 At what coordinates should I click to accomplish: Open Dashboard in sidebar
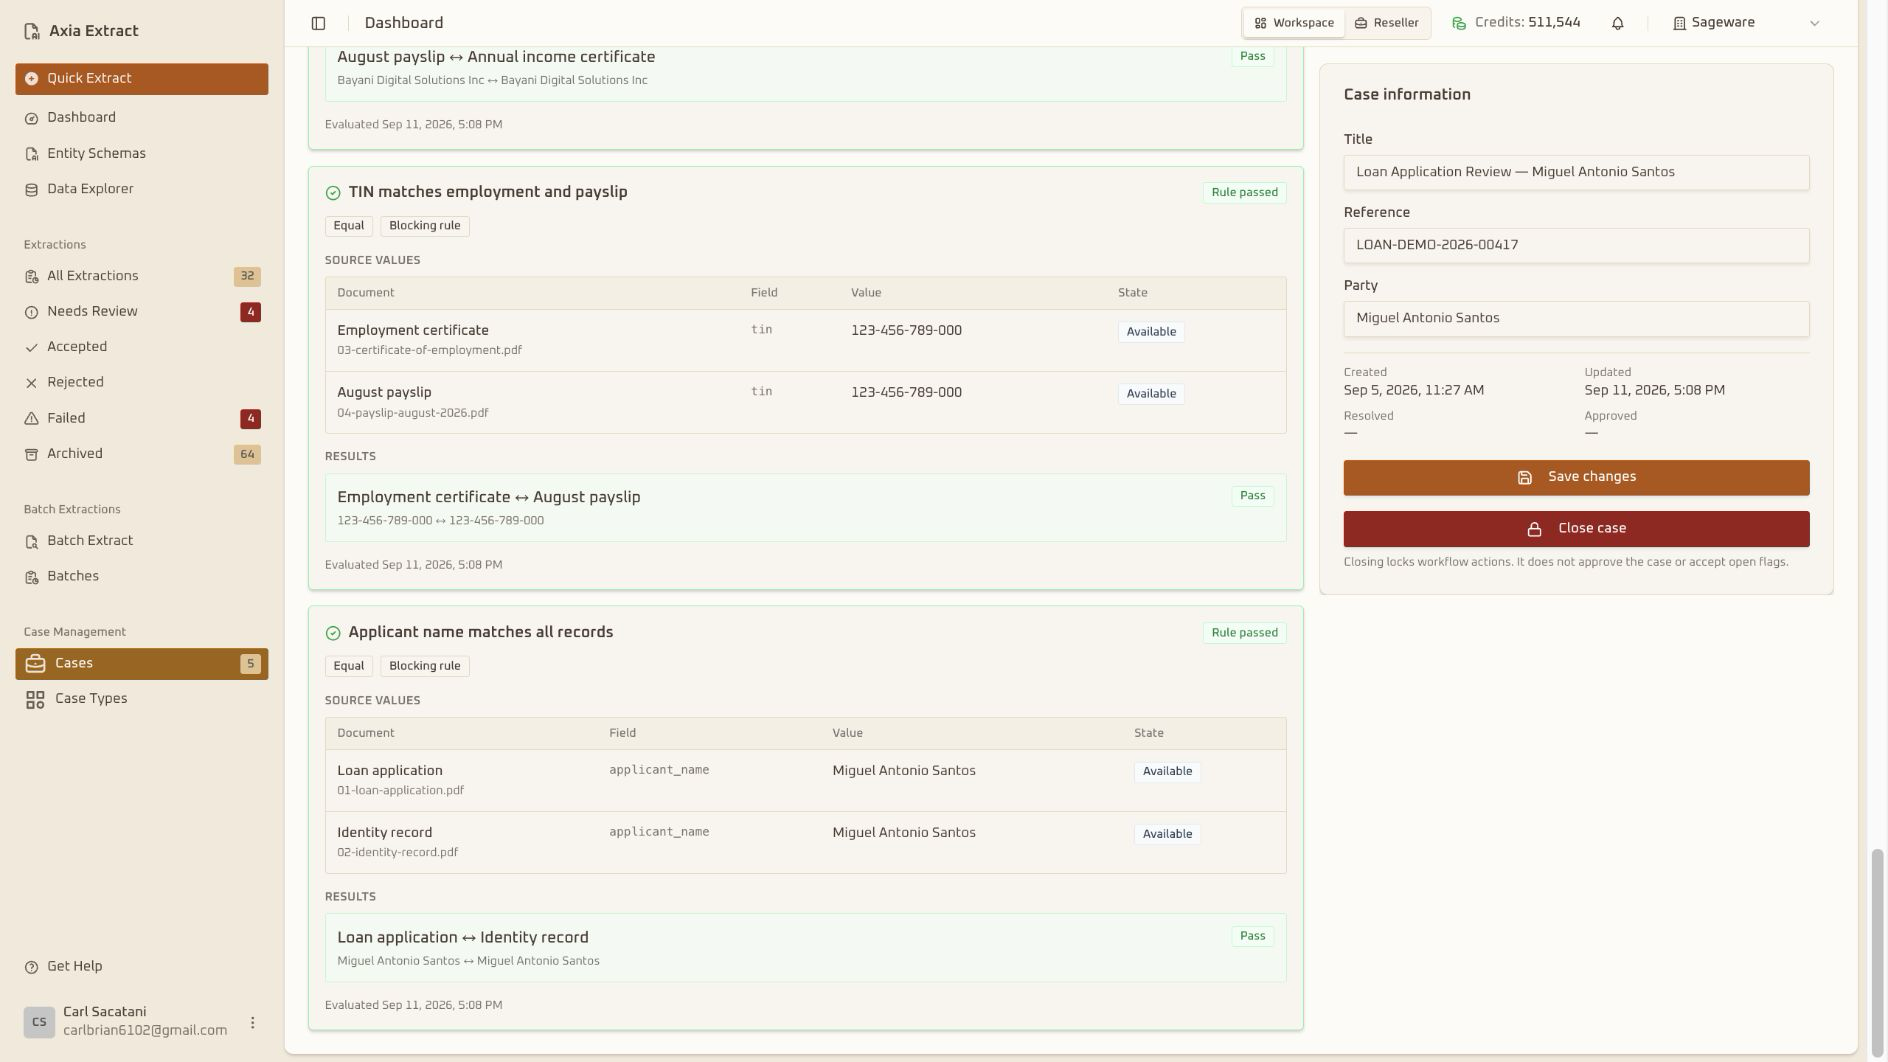click(x=141, y=118)
